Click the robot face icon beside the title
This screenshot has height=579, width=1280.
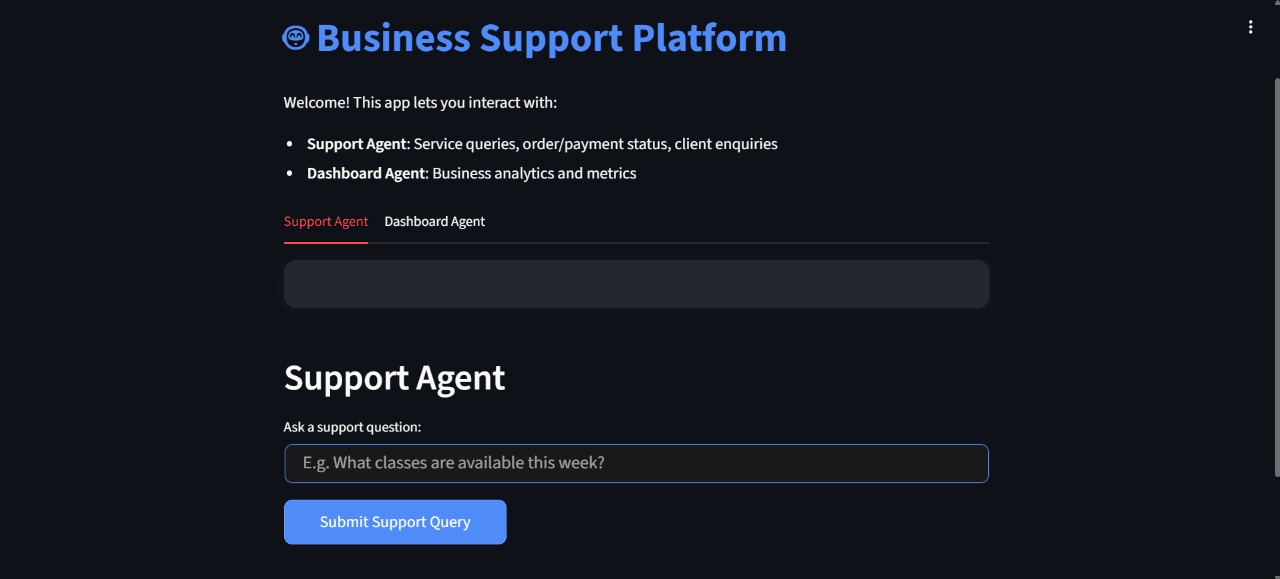point(295,37)
